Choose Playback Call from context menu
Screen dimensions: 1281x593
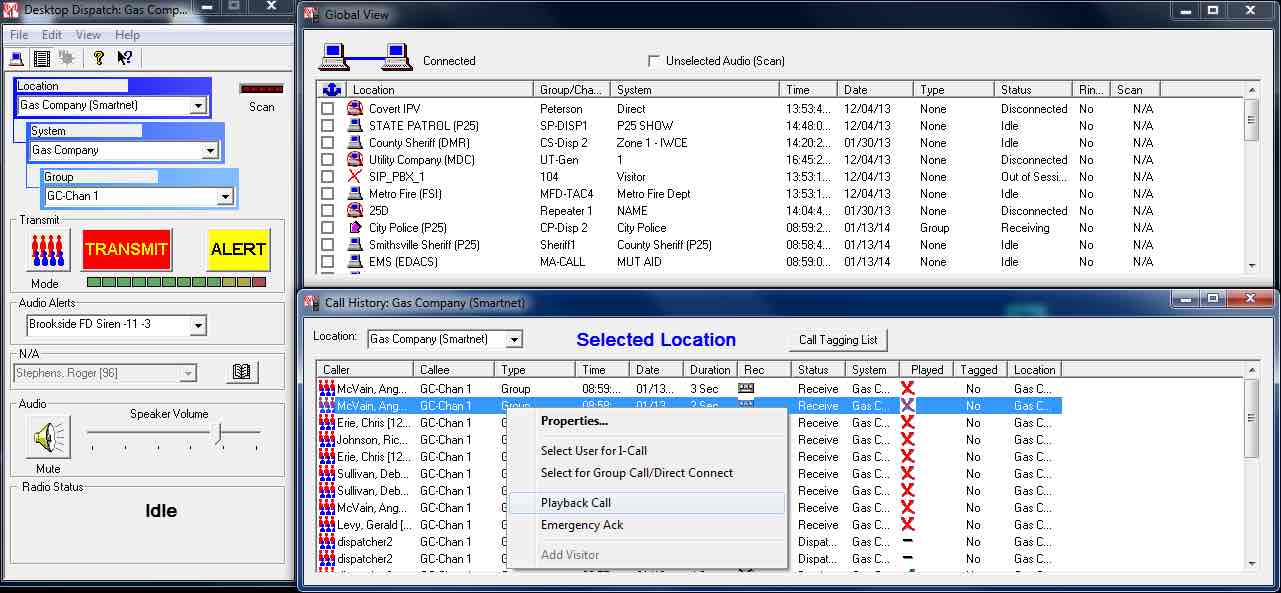pos(576,503)
